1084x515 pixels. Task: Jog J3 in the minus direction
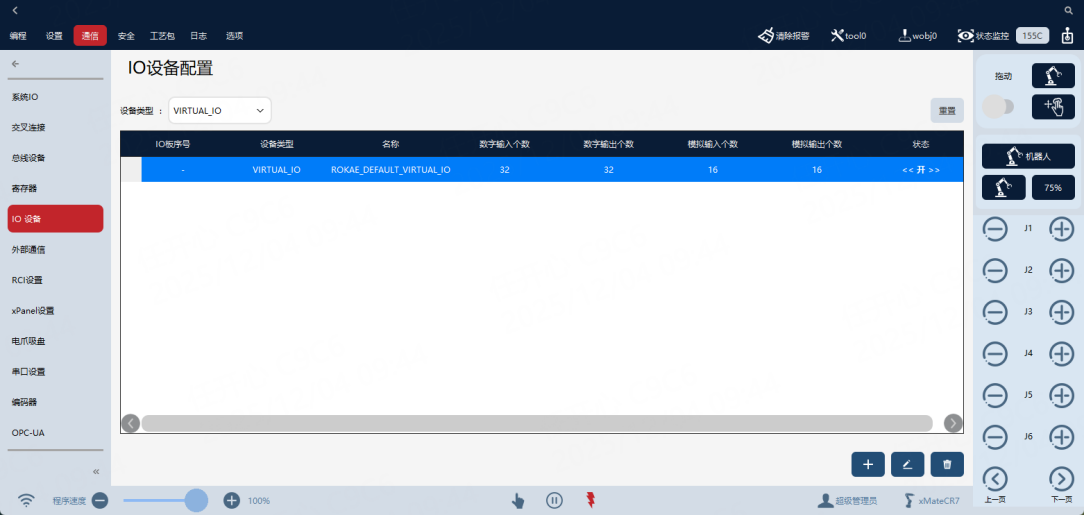pyautogui.click(x=995, y=312)
